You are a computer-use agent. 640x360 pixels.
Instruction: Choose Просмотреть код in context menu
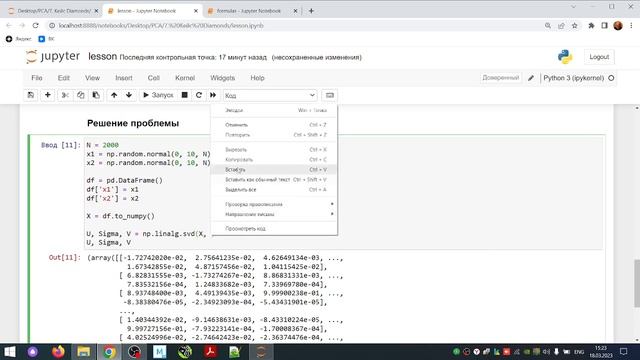275,229
